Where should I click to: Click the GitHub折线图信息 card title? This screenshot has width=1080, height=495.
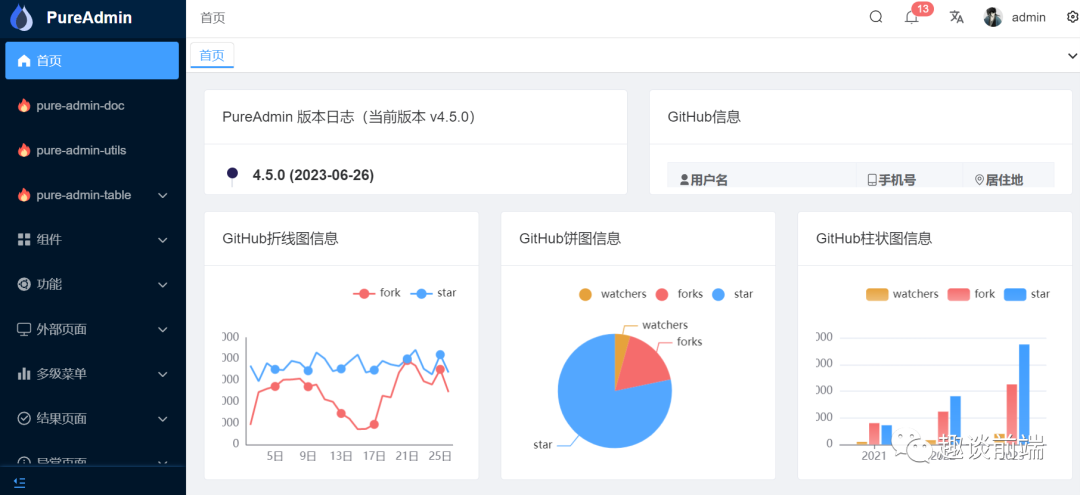280,239
